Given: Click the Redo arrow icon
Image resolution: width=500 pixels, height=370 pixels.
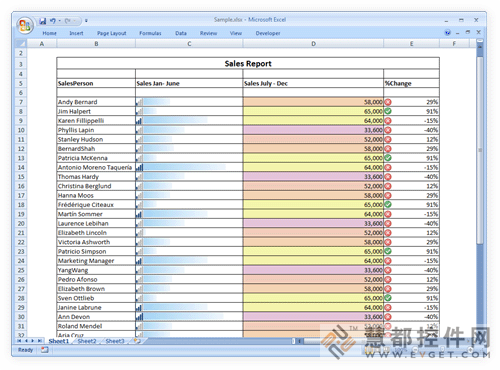Looking at the screenshot, I should 68,21.
